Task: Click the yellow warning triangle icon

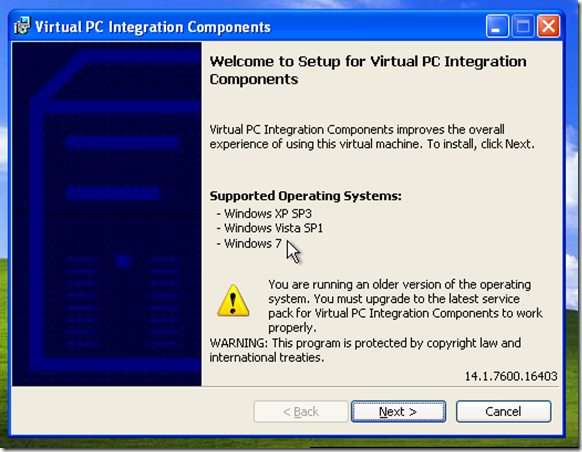Action: 233,301
